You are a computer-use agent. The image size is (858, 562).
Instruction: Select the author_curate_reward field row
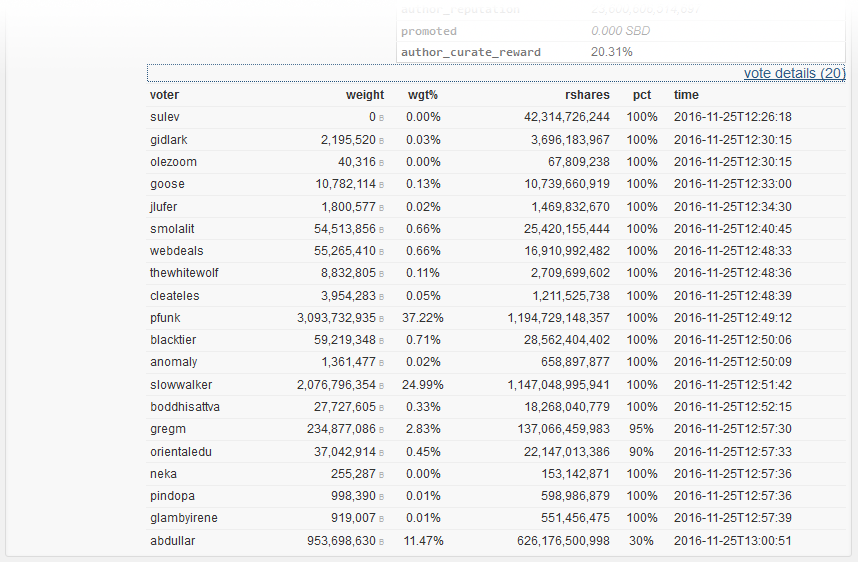pyautogui.click(x=621, y=52)
